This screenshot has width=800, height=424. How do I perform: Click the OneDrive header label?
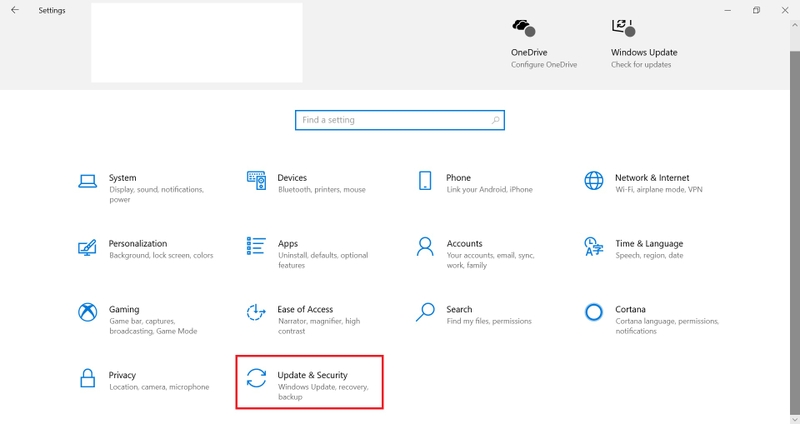pyautogui.click(x=529, y=52)
